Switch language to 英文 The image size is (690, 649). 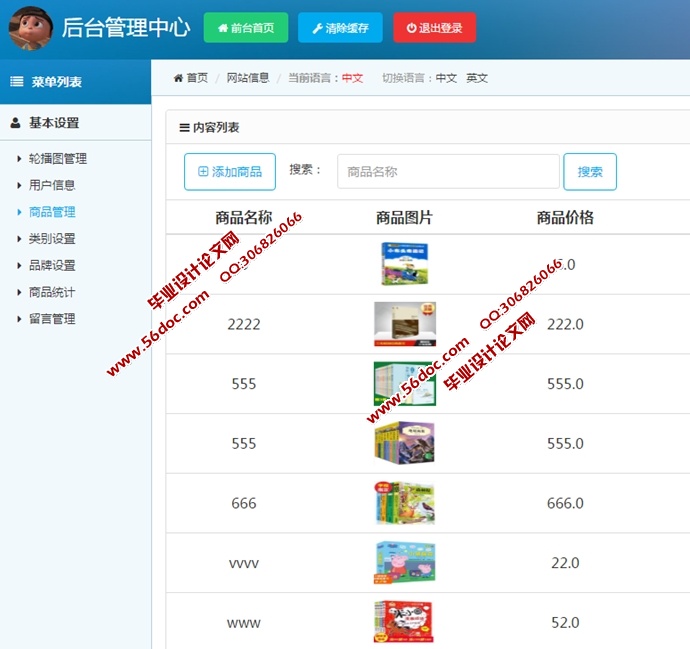click(477, 78)
